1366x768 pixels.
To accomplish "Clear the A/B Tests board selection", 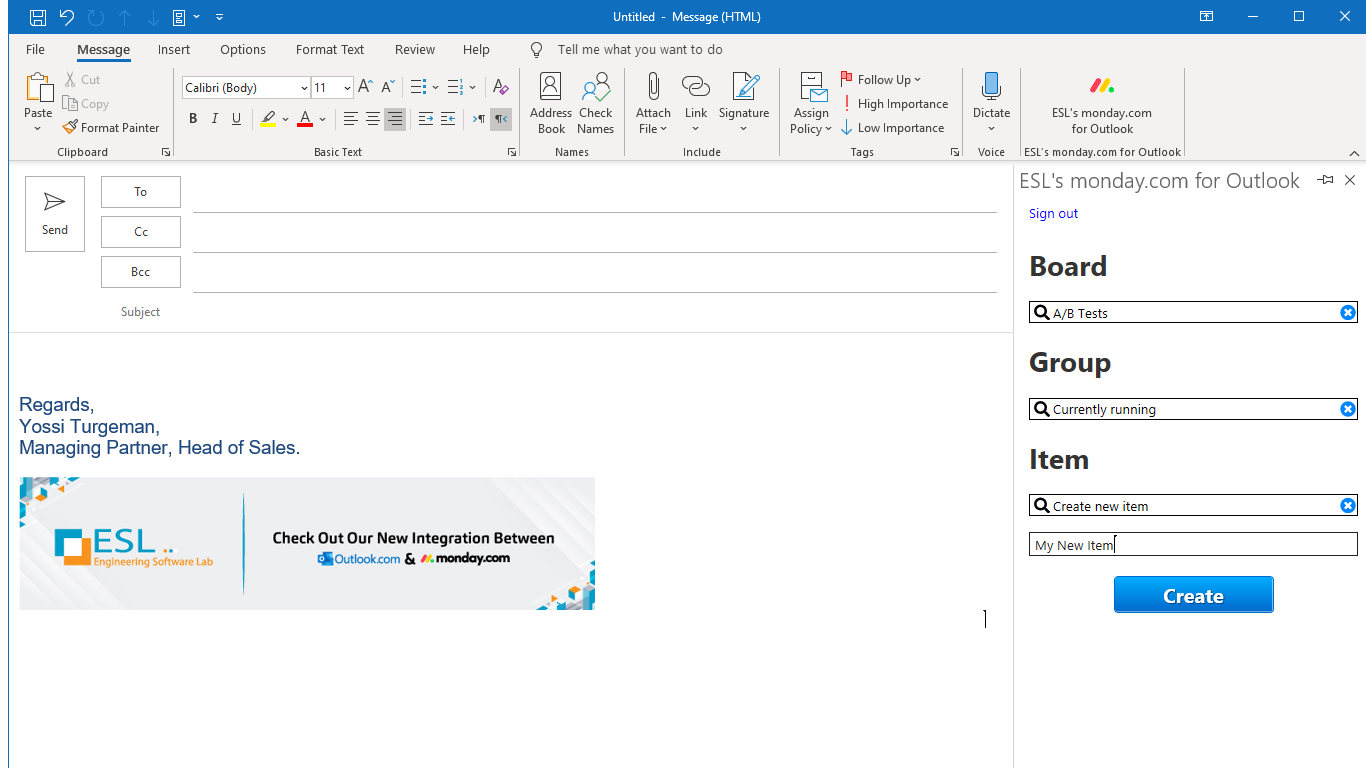I will pos(1348,313).
